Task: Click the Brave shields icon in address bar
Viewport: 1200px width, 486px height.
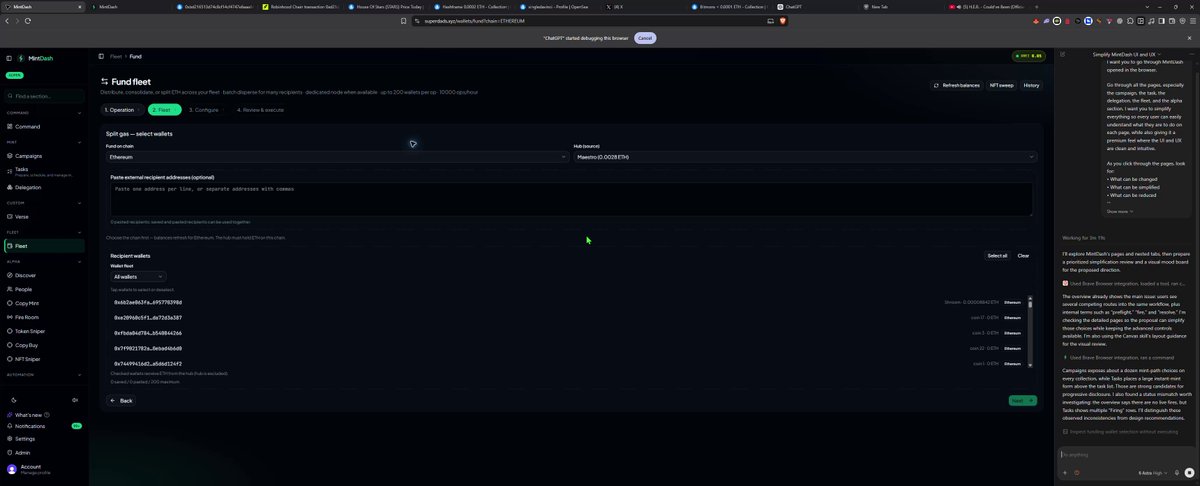Action: click(x=783, y=20)
